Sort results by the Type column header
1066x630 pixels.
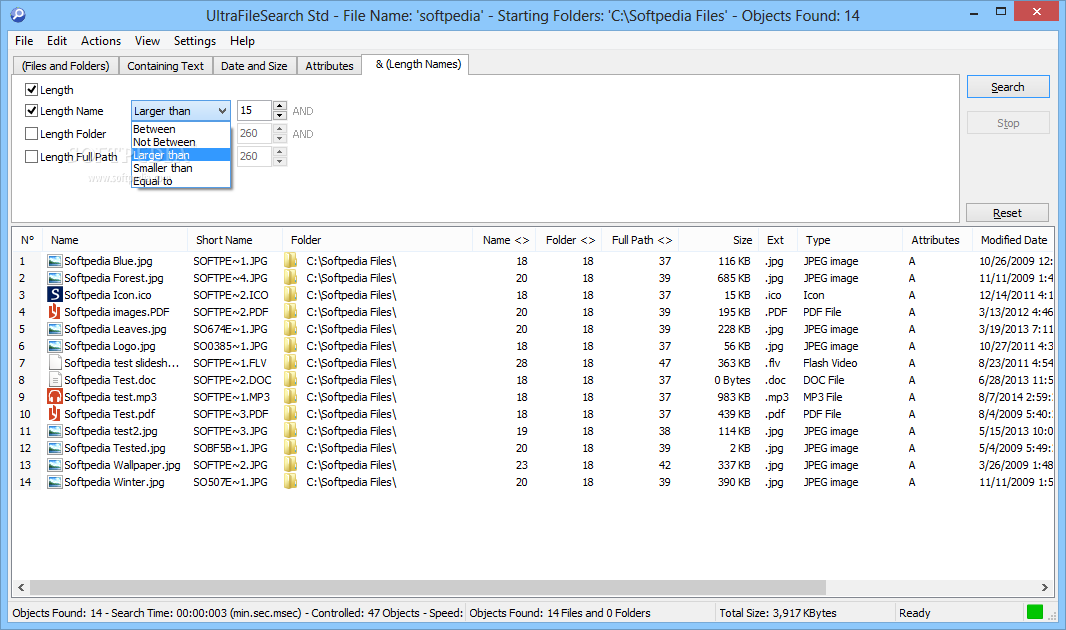tap(850, 240)
